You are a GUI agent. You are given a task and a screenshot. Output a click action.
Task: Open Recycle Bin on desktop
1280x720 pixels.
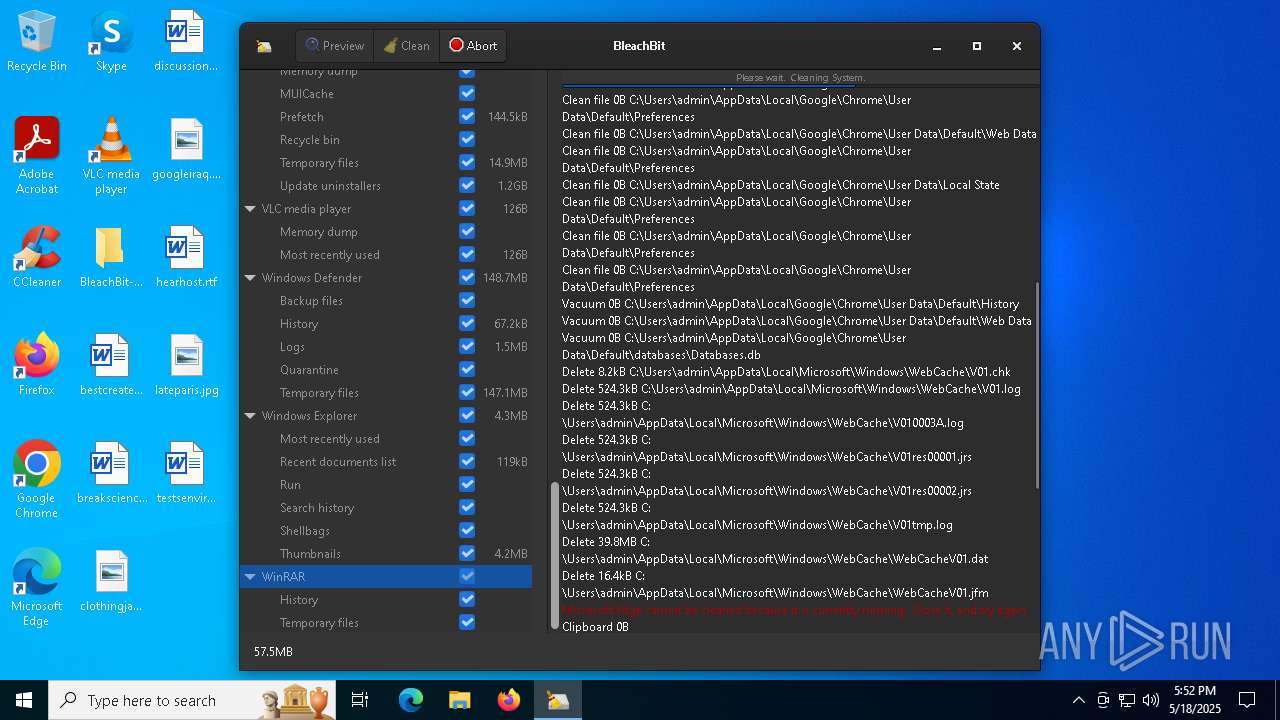click(37, 42)
